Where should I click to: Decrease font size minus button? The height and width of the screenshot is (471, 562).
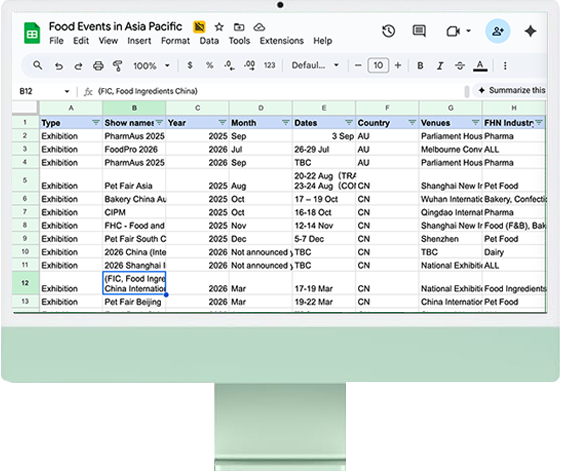point(358,66)
